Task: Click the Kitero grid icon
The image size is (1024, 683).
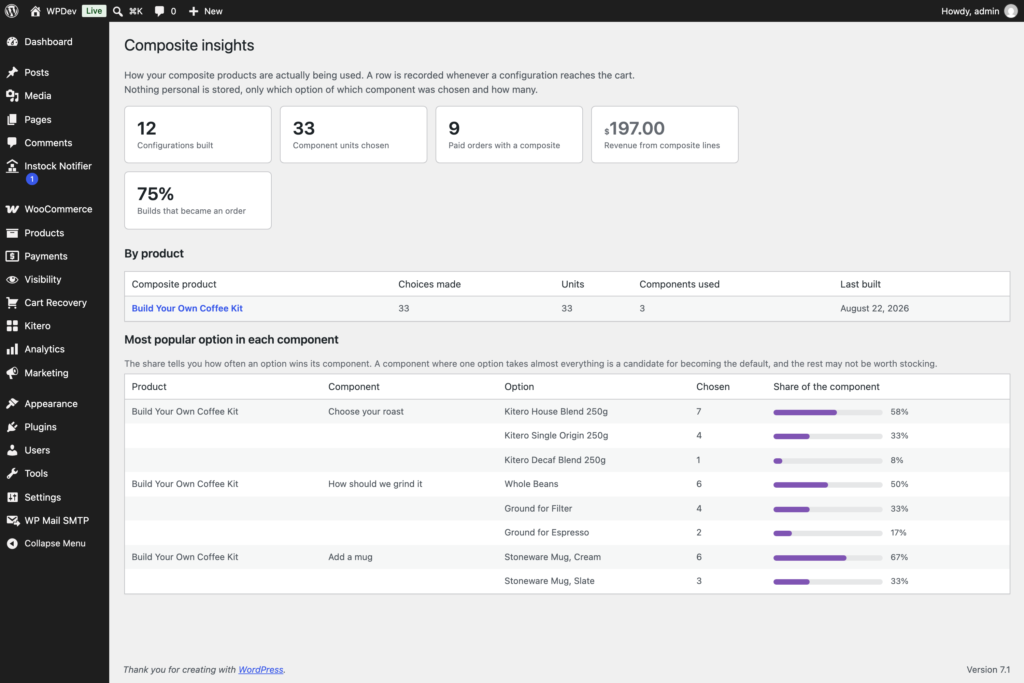Action: 12,326
